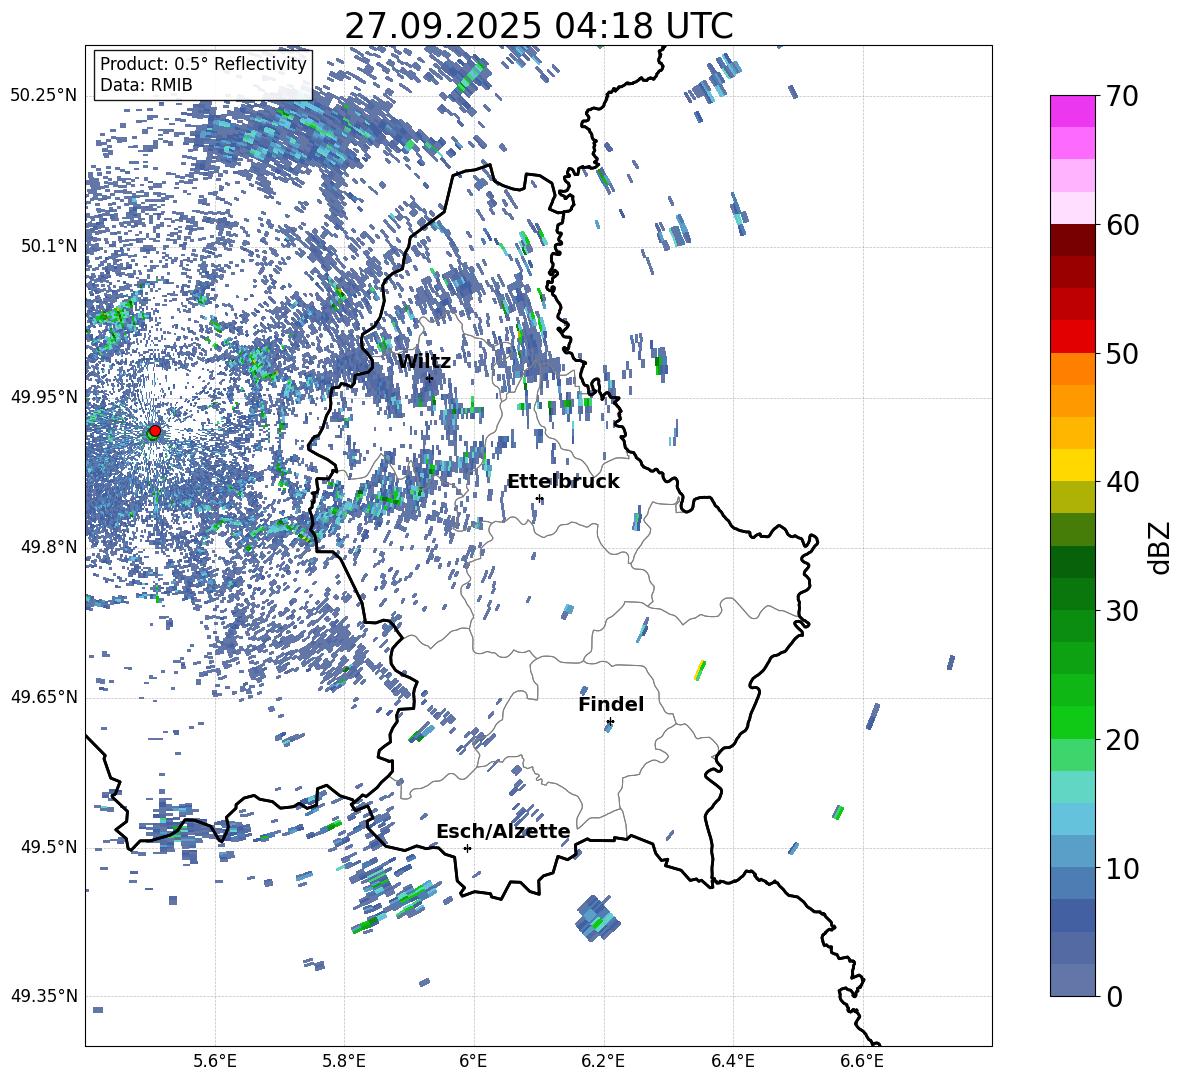
Task: Click the Ettelbruck station cross marker
Action: pyautogui.click(x=539, y=499)
